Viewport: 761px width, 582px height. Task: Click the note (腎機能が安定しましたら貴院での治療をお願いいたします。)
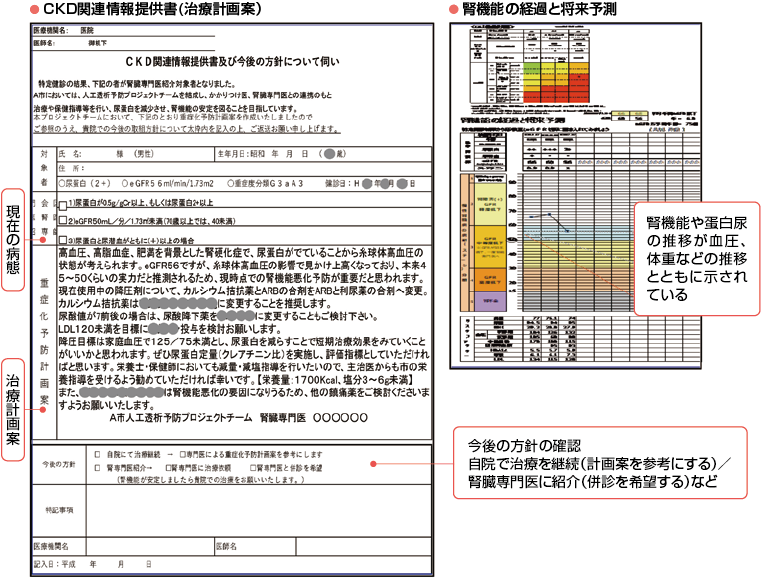[x=212, y=480]
